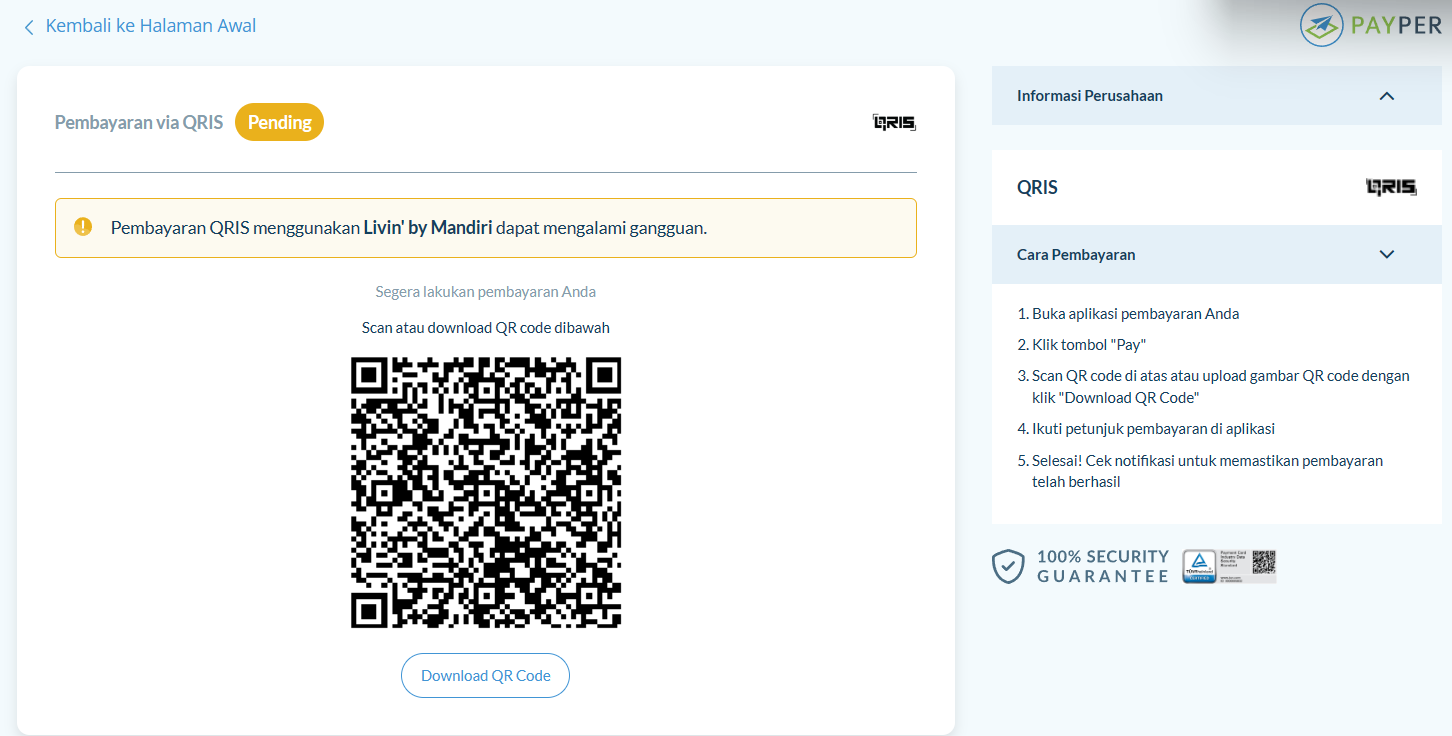Click the yellow warning exclamation icon
The image size is (1452, 736).
(83, 227)
